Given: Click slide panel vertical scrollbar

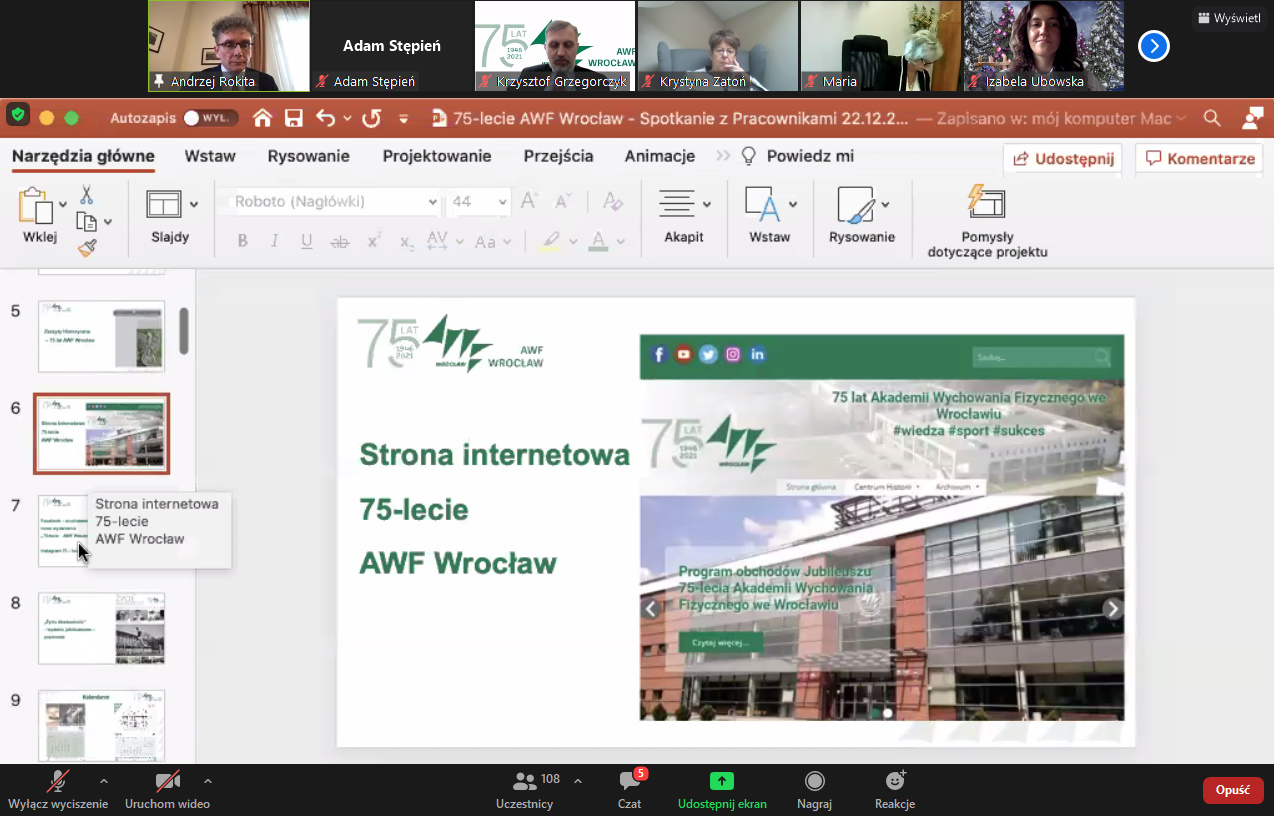Looking at the screenshot, I should 184,331.
